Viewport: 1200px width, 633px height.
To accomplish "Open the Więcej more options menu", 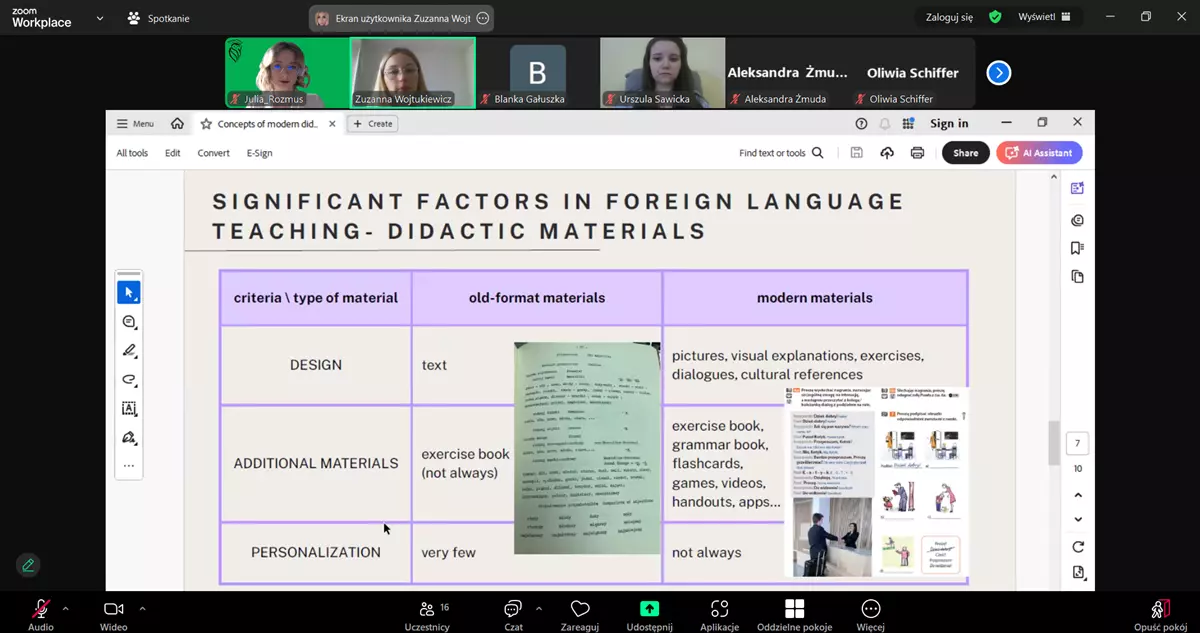I will 870,609.
